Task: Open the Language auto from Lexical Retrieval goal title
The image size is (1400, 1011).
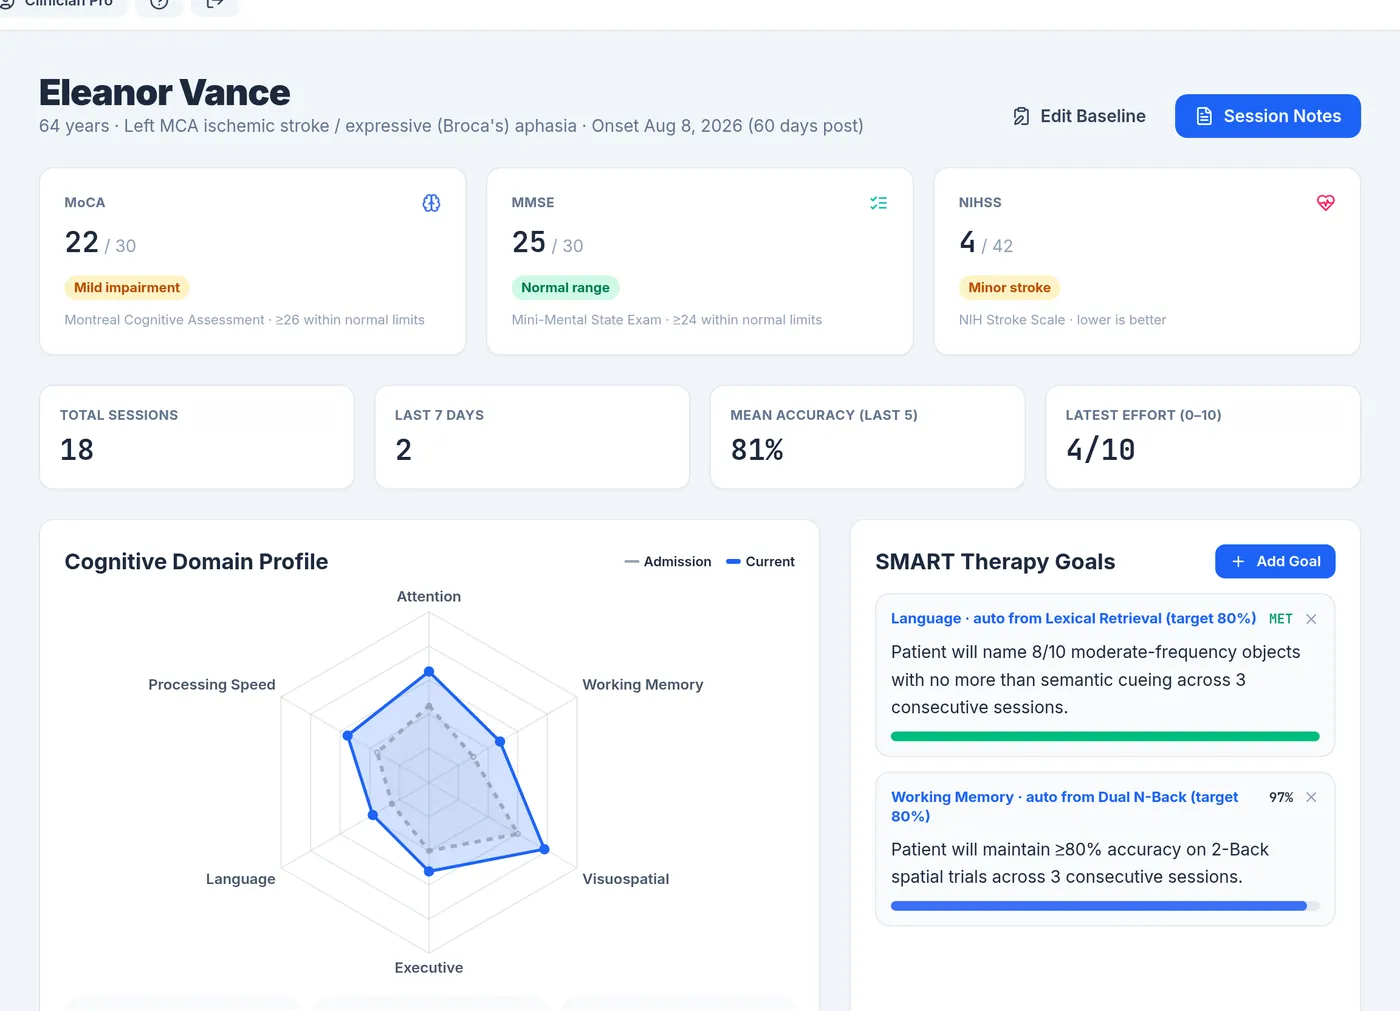Action: [1074, 619]
